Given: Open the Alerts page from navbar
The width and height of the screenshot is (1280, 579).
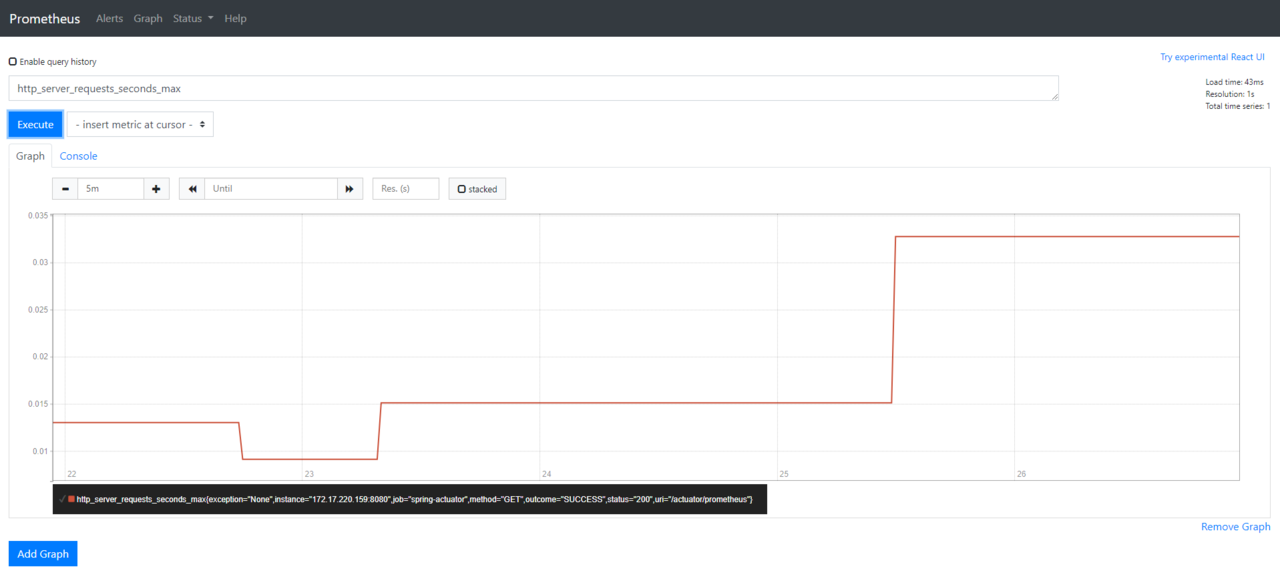Looking at the screenshot, I should point(110,18).
